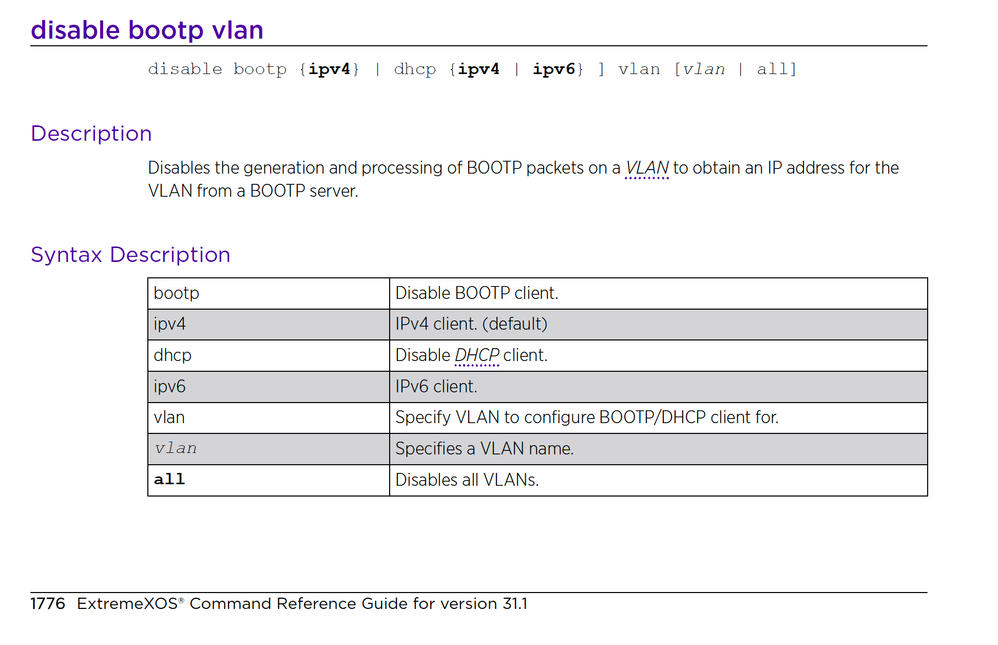Select the 'Description' section heading

click(91, 134)
